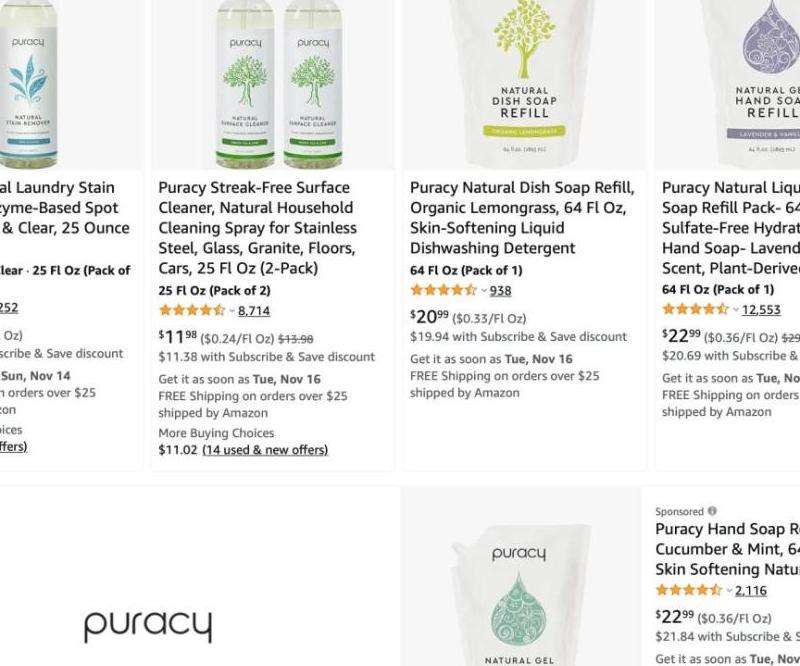Open Puracy Hand Soap Refill Cucumber & Mint title

coord(728,549)
